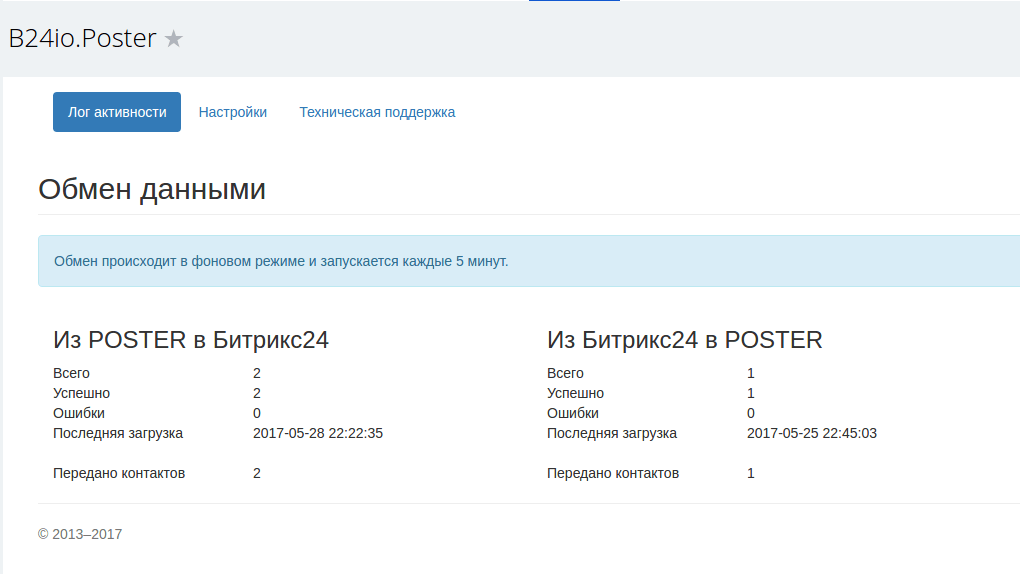Click the © 2013–2017 footer text
The height and width of the screenshot is (574, 1020).
coord(80,534)
